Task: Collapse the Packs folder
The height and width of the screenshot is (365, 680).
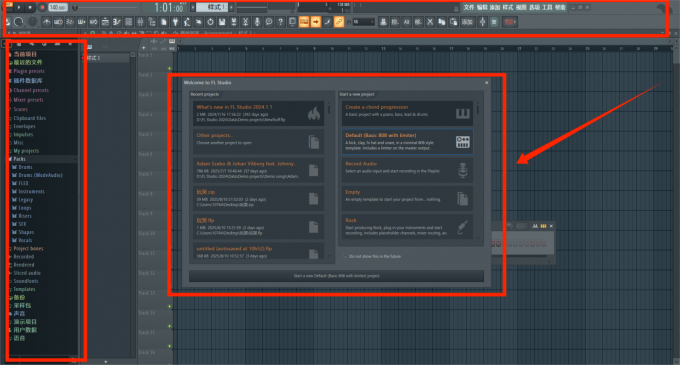Action: click(x=19, y=159)
